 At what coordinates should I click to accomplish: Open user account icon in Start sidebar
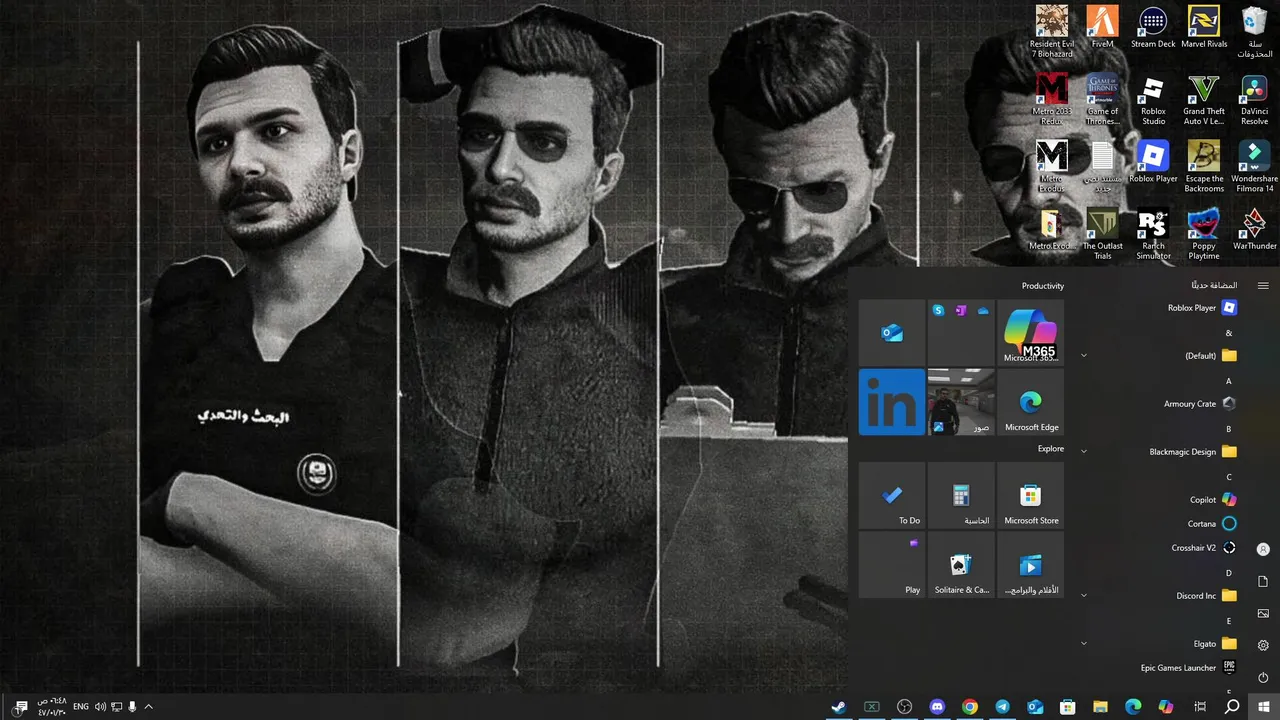click(x=1263, y=549)
